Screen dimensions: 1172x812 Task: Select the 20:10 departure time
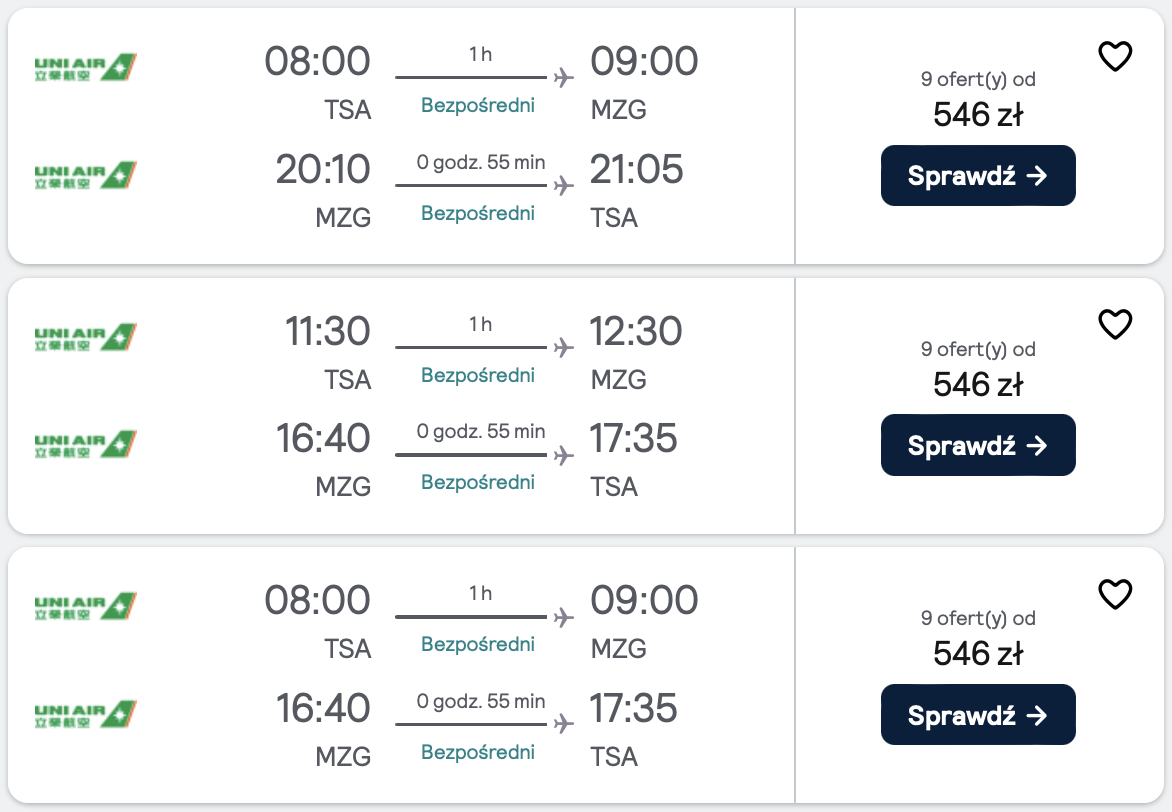(x=323, y=169)
